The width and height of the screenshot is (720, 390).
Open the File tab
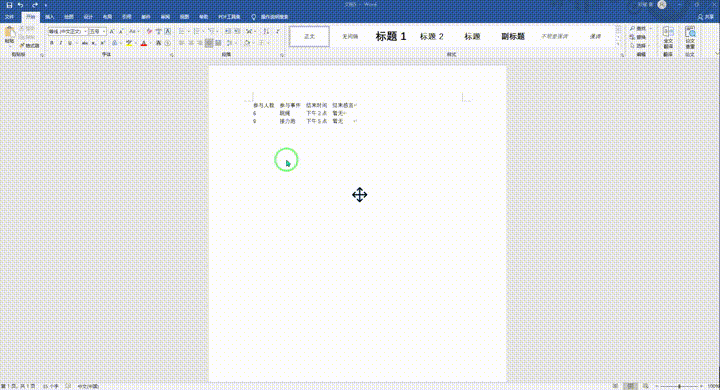click(x=9, y=17)
